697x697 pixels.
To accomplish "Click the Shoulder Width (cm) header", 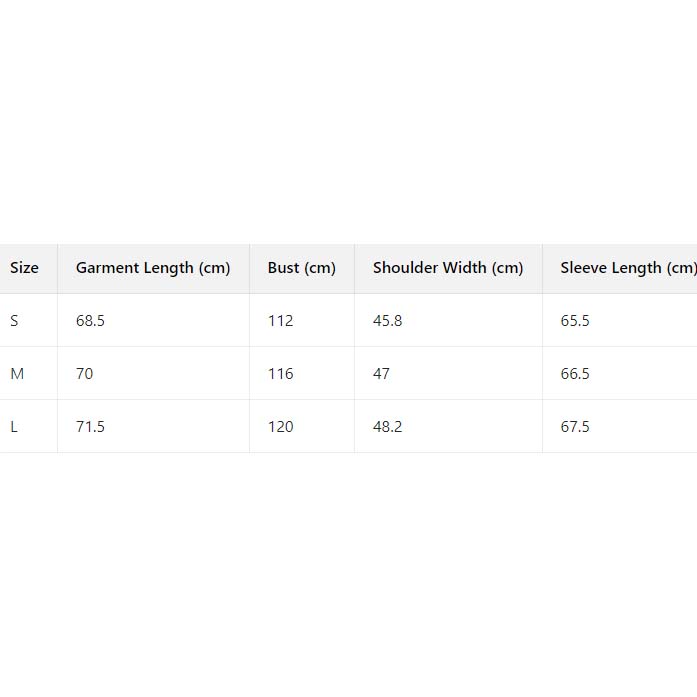I will coord(448,268).
